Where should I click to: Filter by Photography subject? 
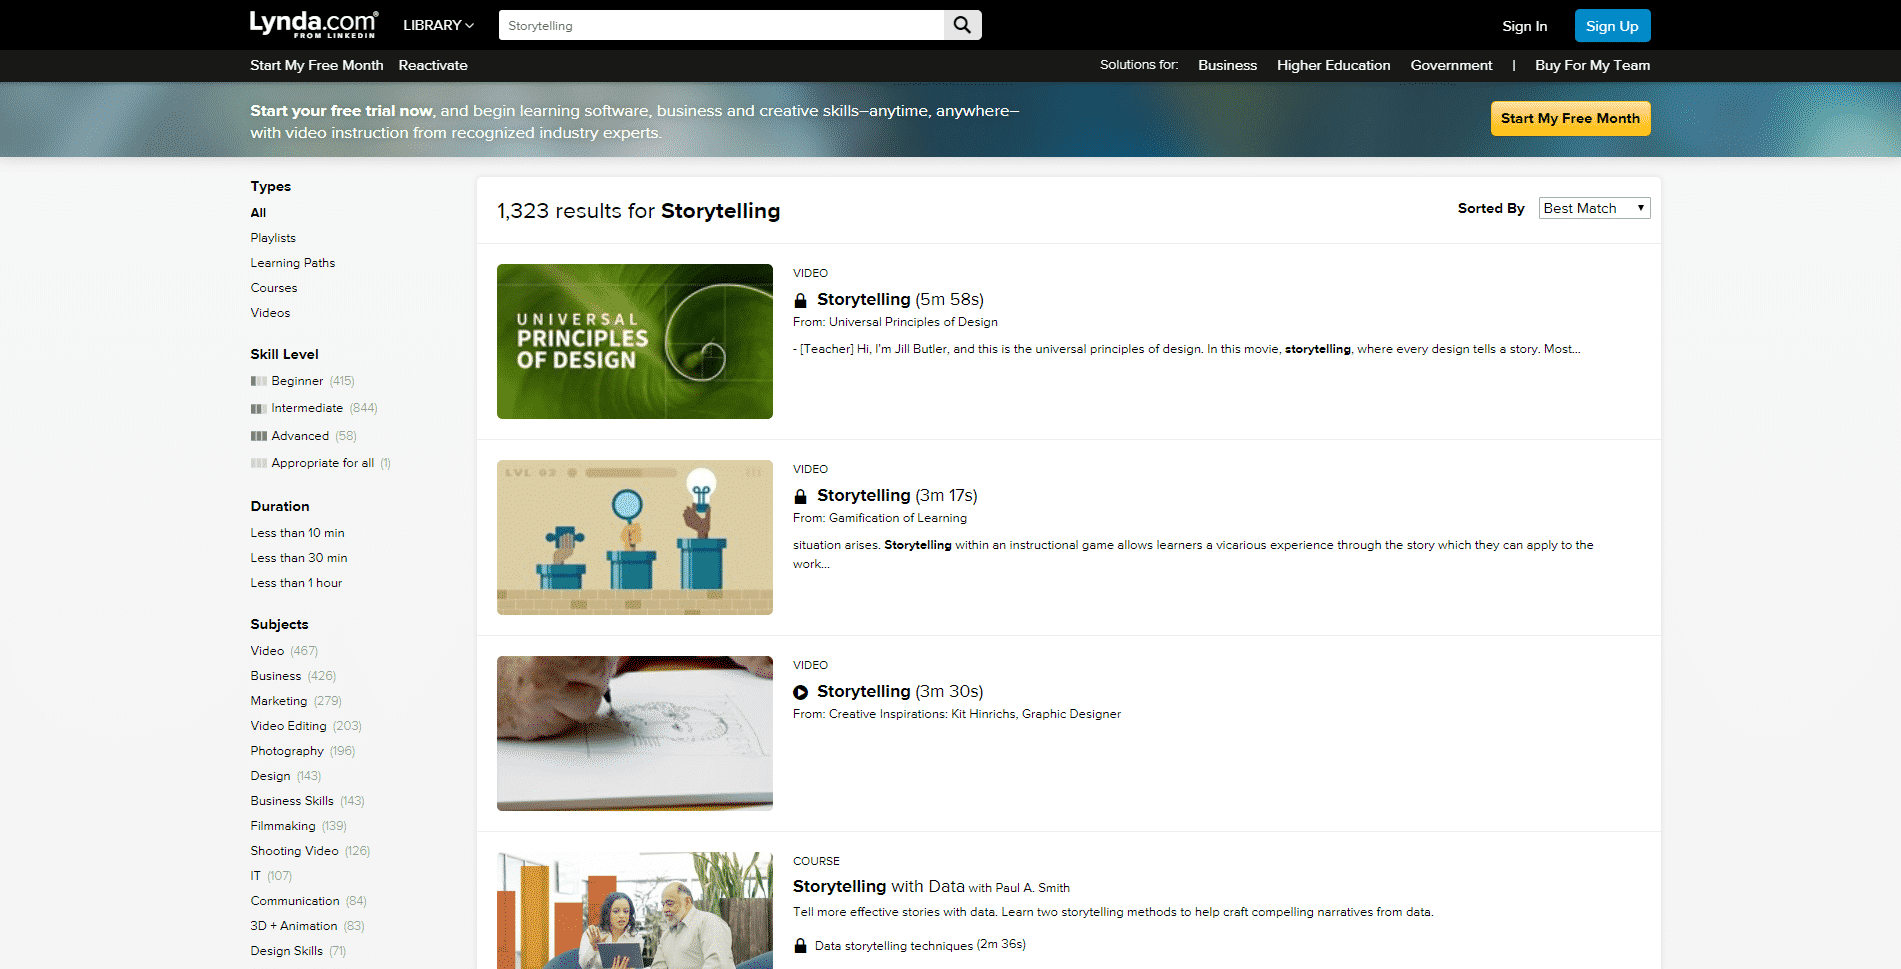(287, 751)
